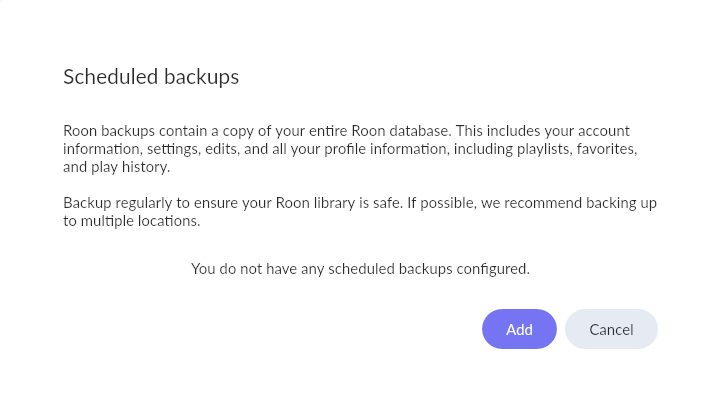Click the 'Scheduled backups' dialog title

click(151, 76)
